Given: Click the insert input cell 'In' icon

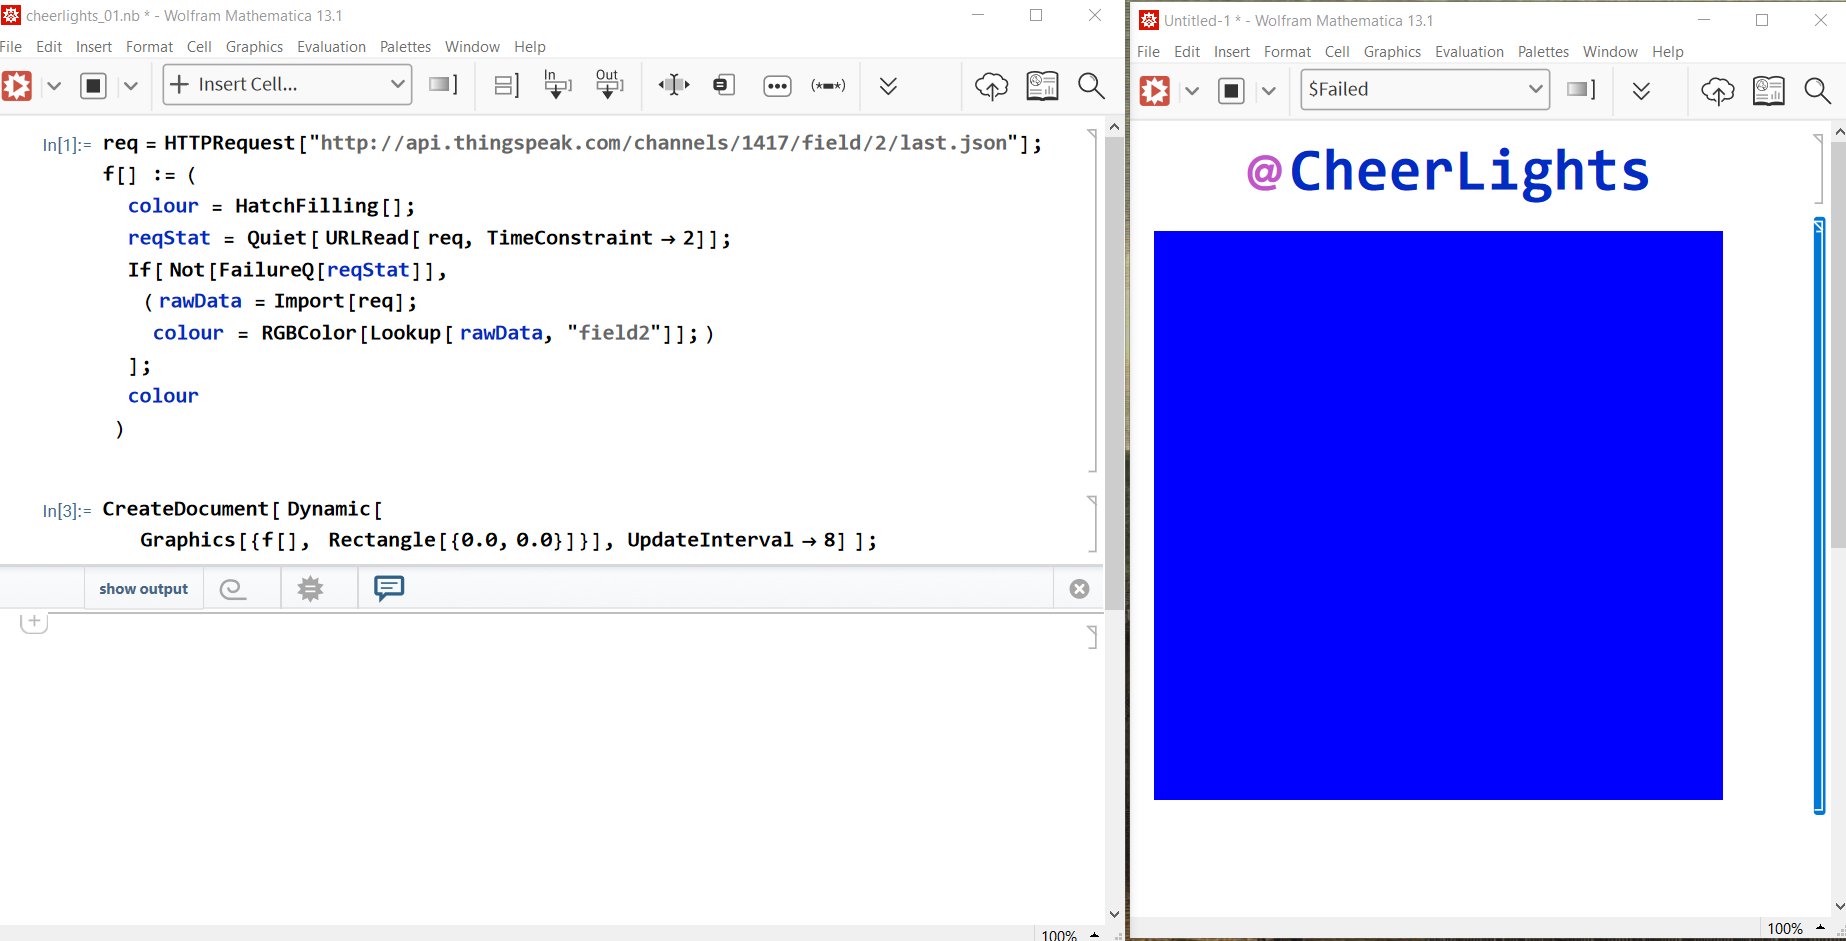Looking at the screenshot, I should tap(556, 84).
